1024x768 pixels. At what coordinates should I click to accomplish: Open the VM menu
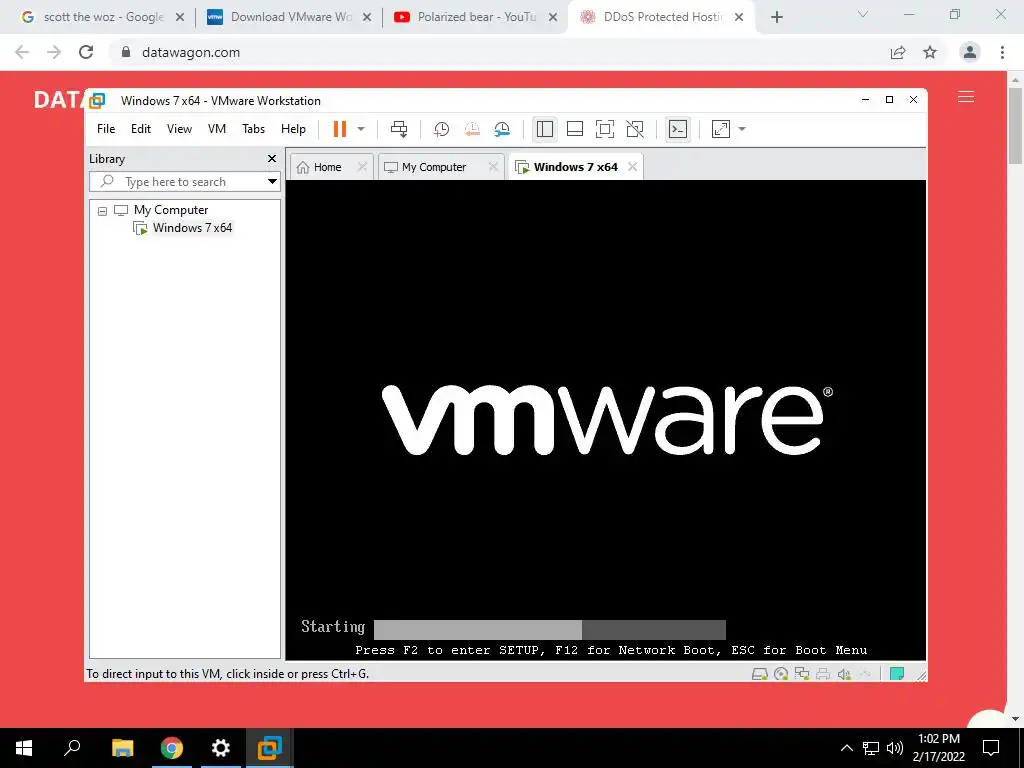pos(217,129)
